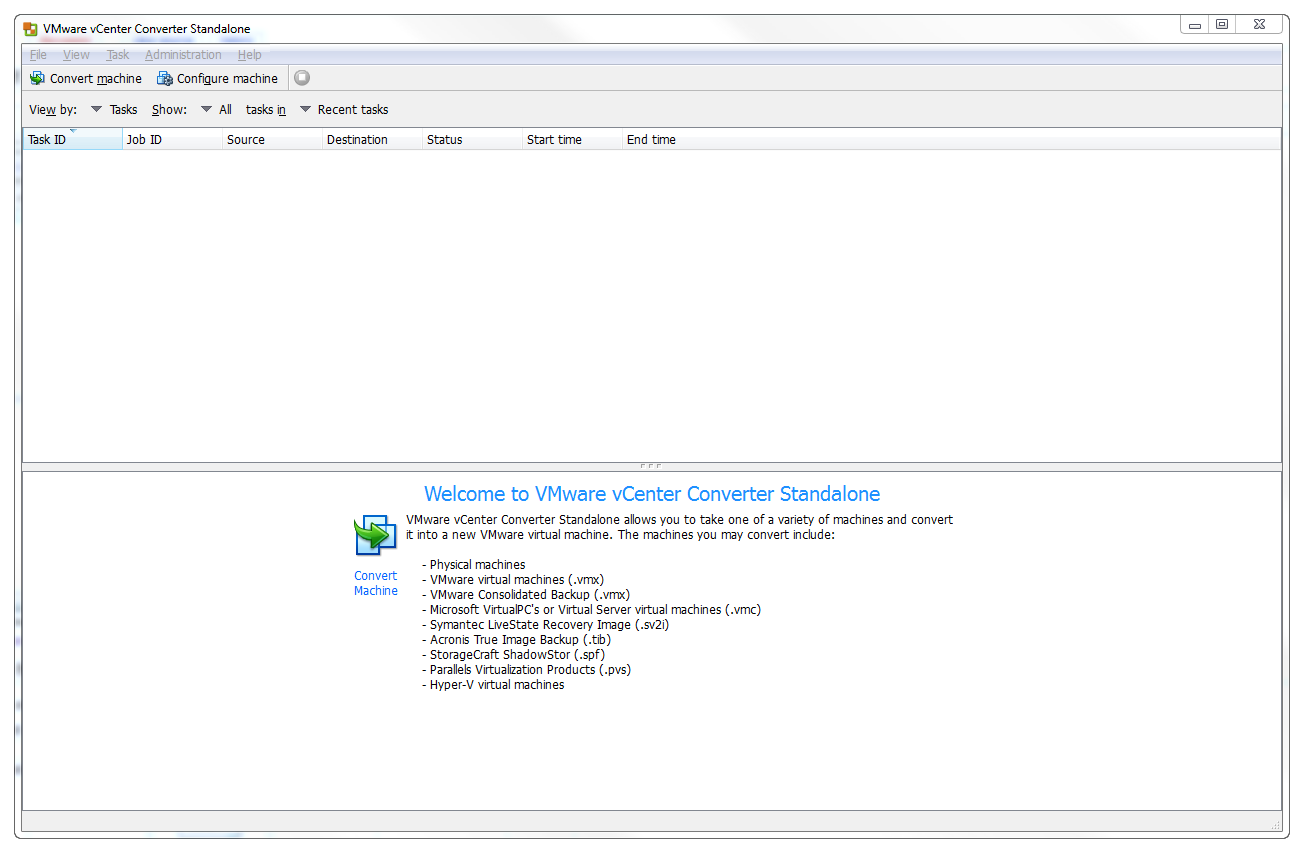Click '- Hyper-V virtual machines' line
This screenshot has width=1308, height=857.
click(494, 685)
